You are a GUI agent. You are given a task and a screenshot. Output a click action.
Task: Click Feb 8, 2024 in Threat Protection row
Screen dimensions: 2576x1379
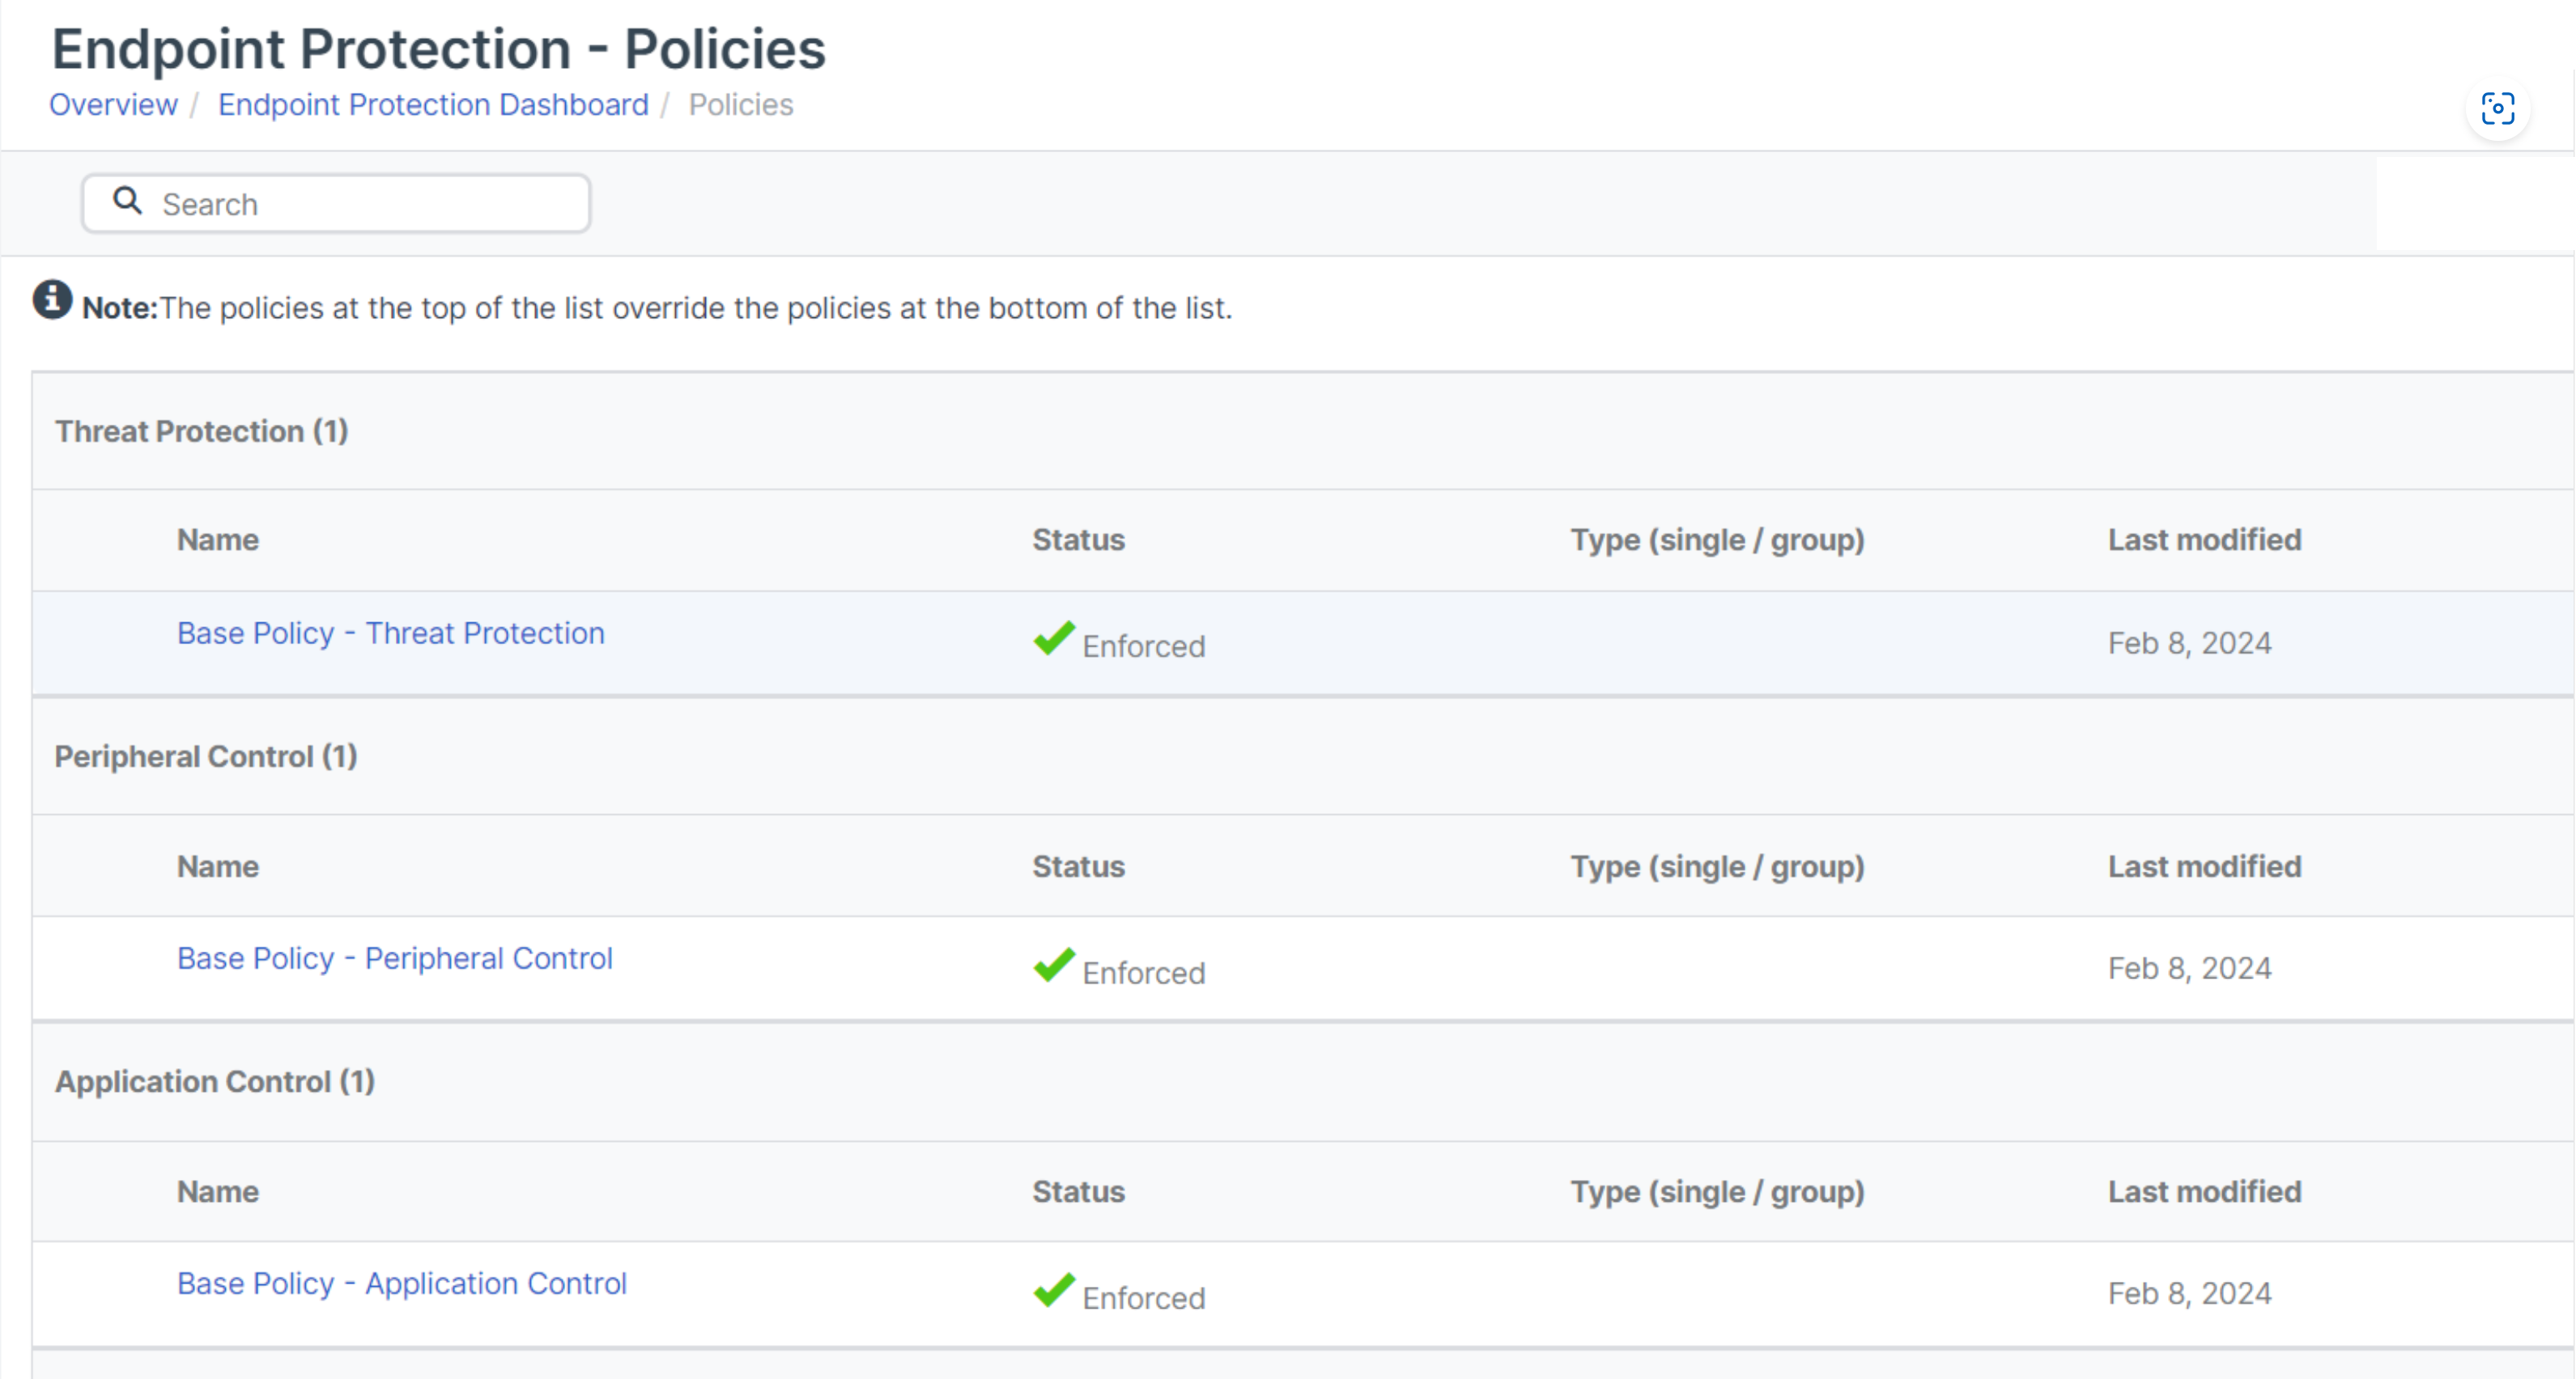[2189, 643]
